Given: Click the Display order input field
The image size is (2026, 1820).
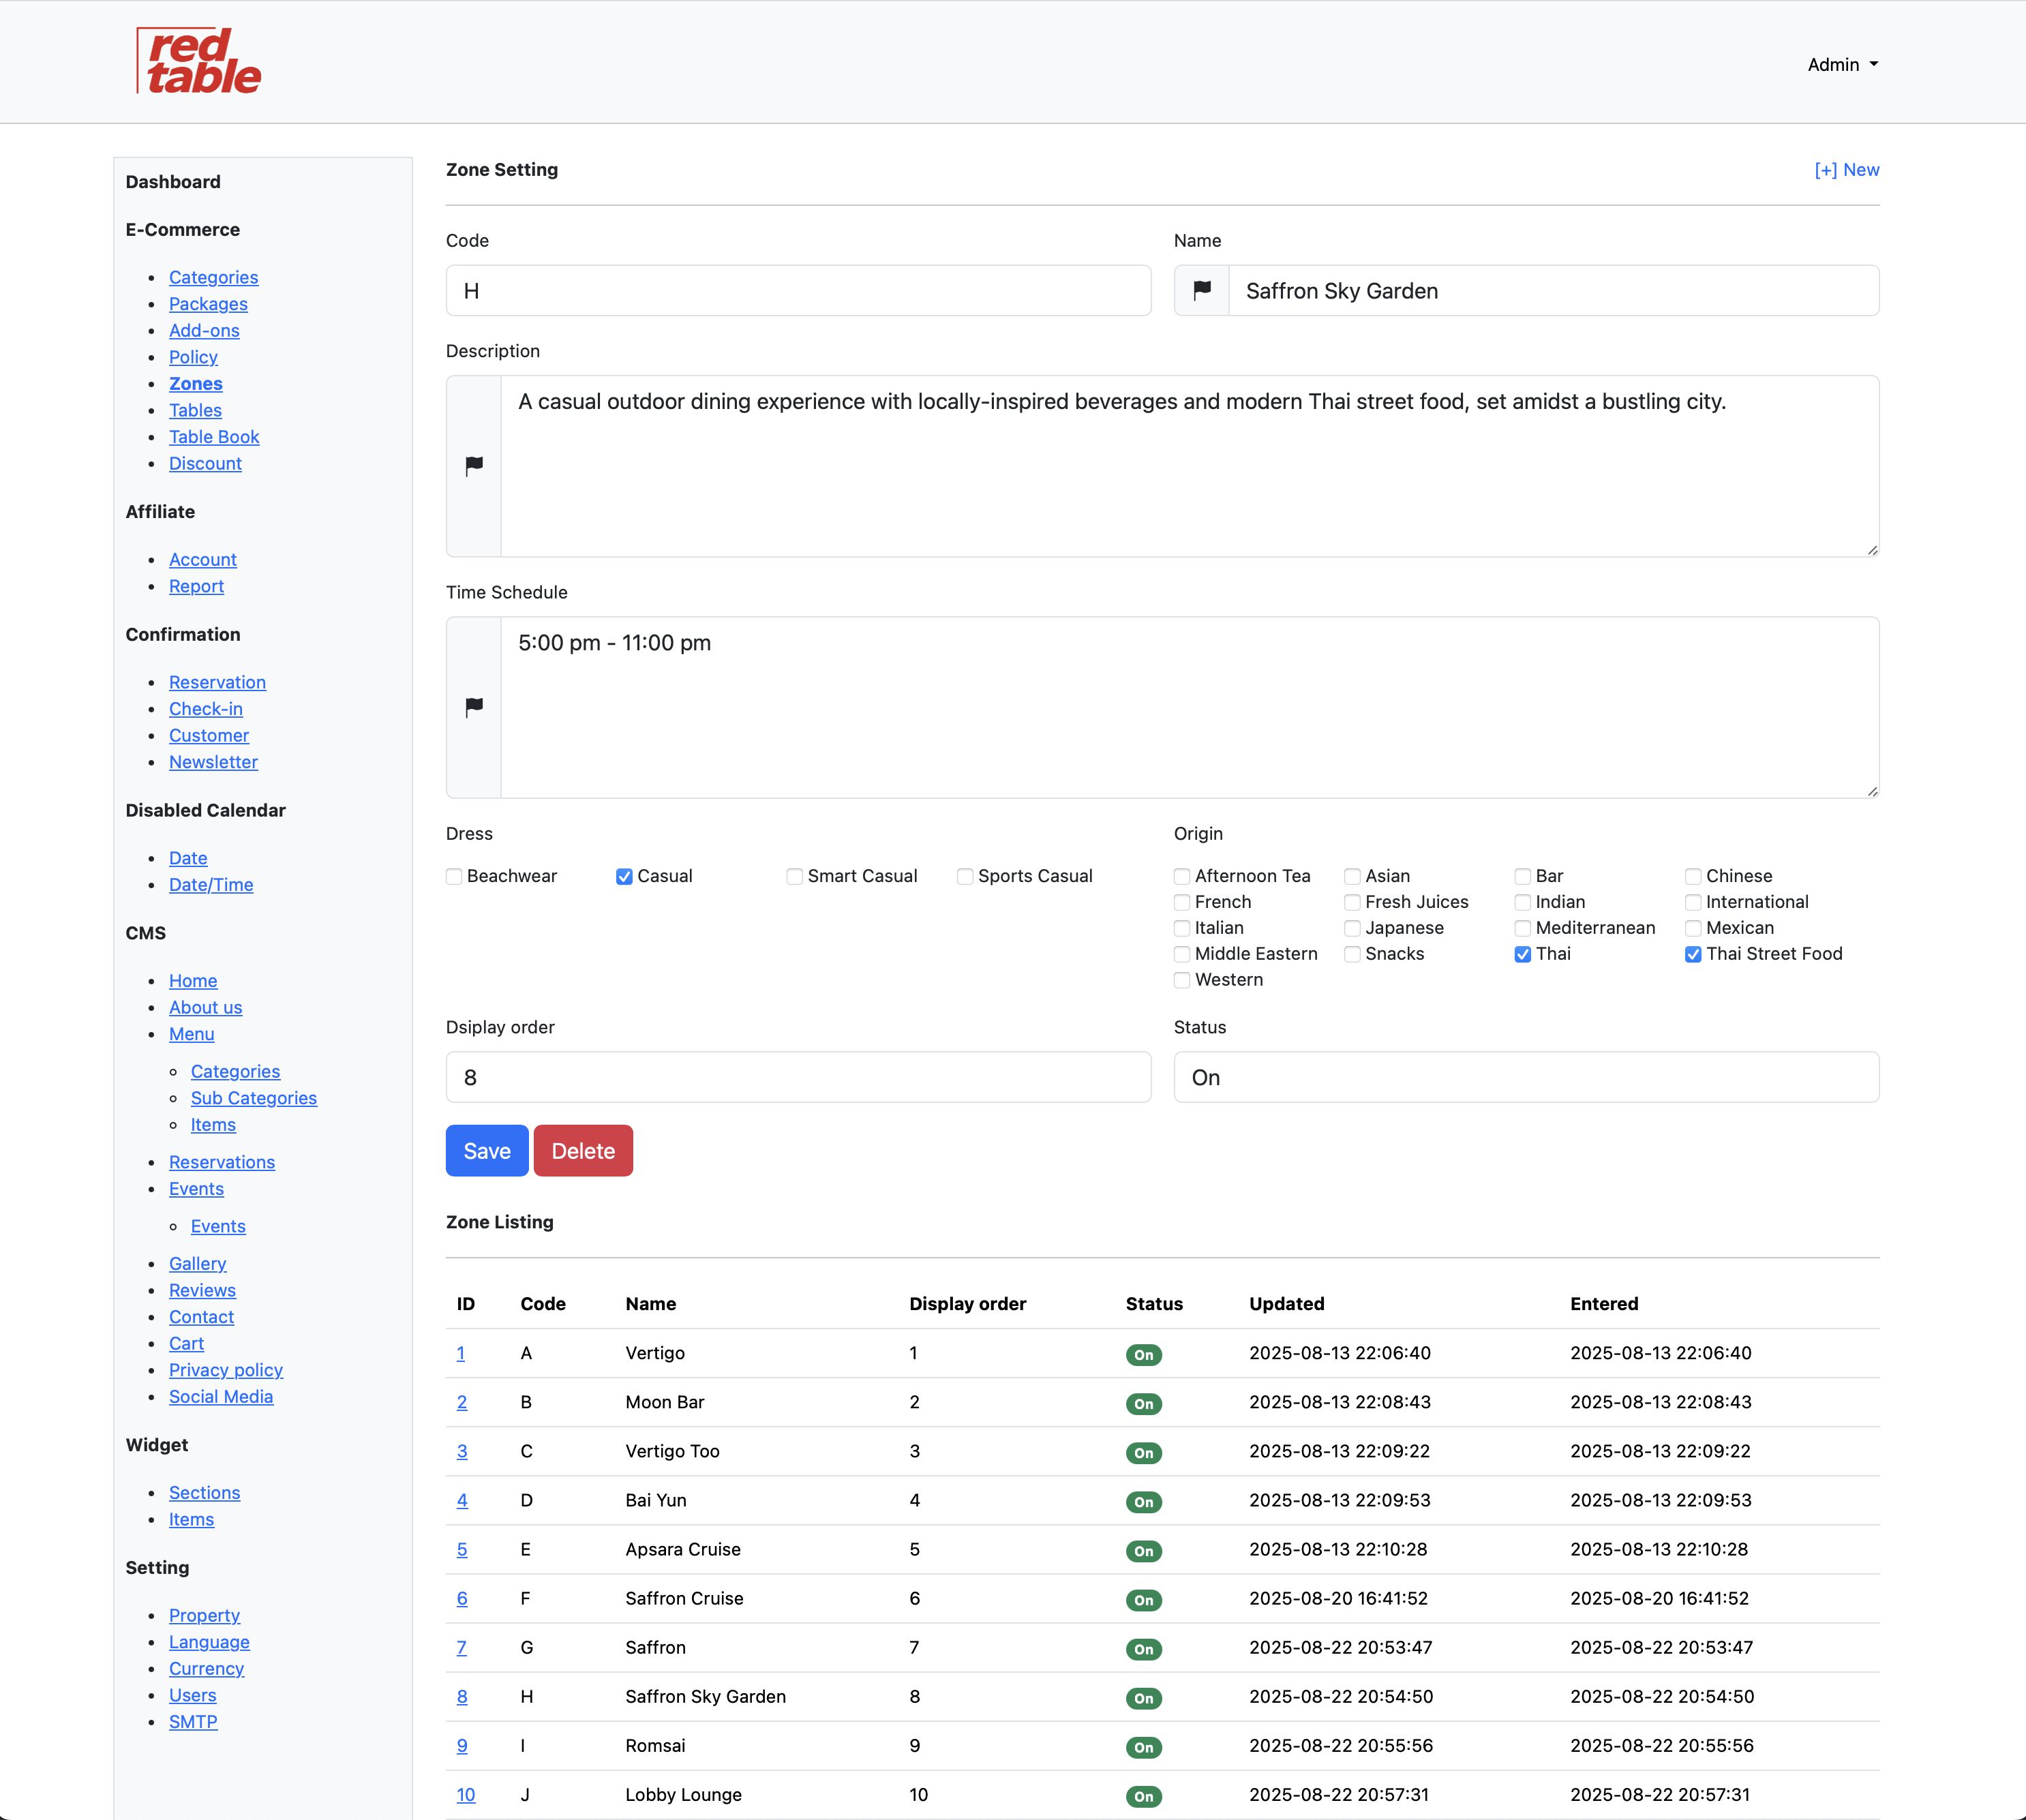Looking at the screenshot, I should pos(798,1077).
